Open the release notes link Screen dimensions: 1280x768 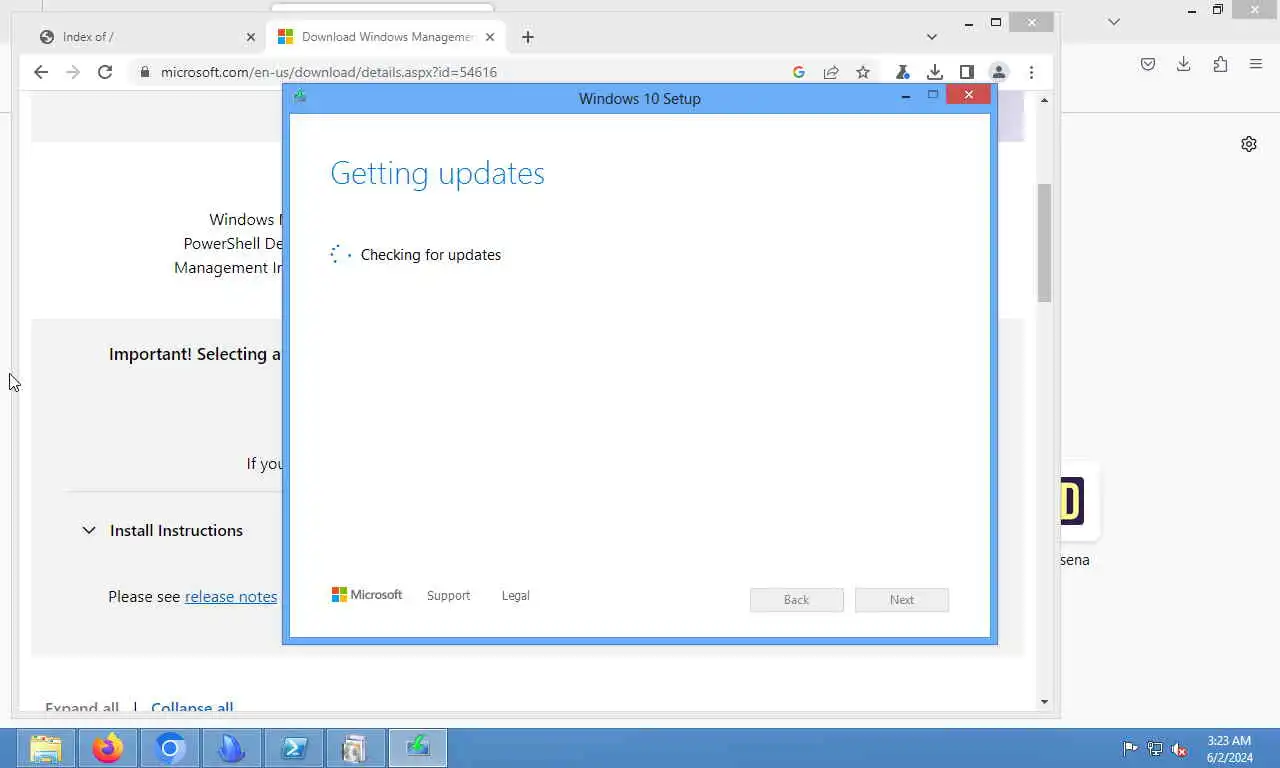pos(231,596)
